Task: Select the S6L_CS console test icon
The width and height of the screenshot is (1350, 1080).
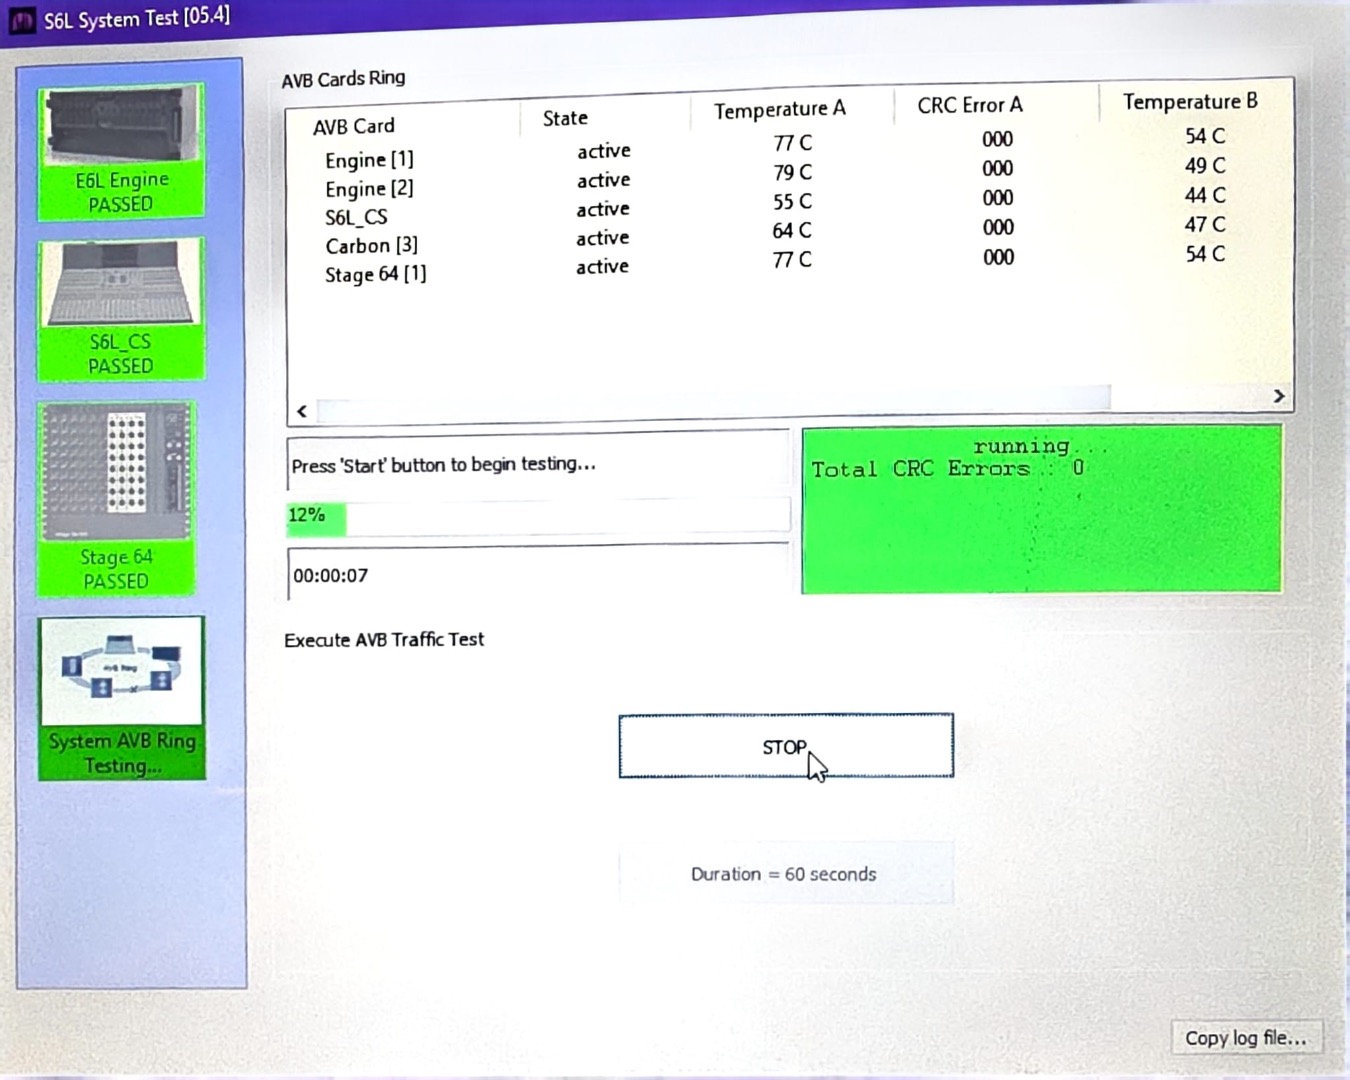Action: pyautogui.click(x=121, y=310)
